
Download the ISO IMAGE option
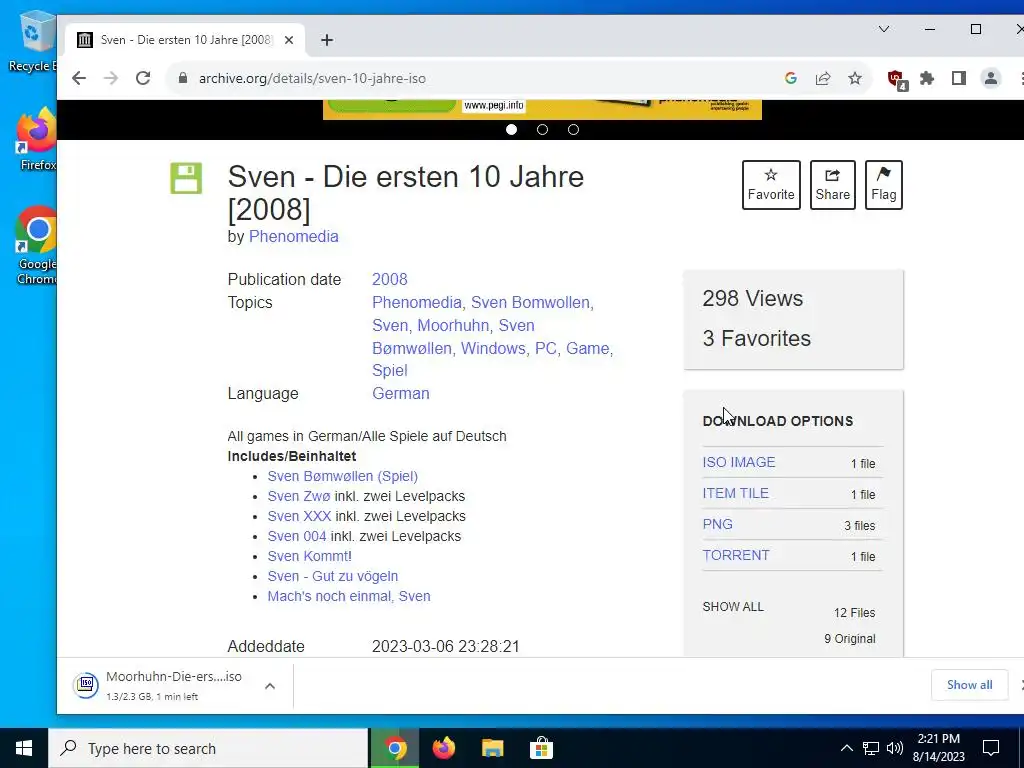pos(739,462)
